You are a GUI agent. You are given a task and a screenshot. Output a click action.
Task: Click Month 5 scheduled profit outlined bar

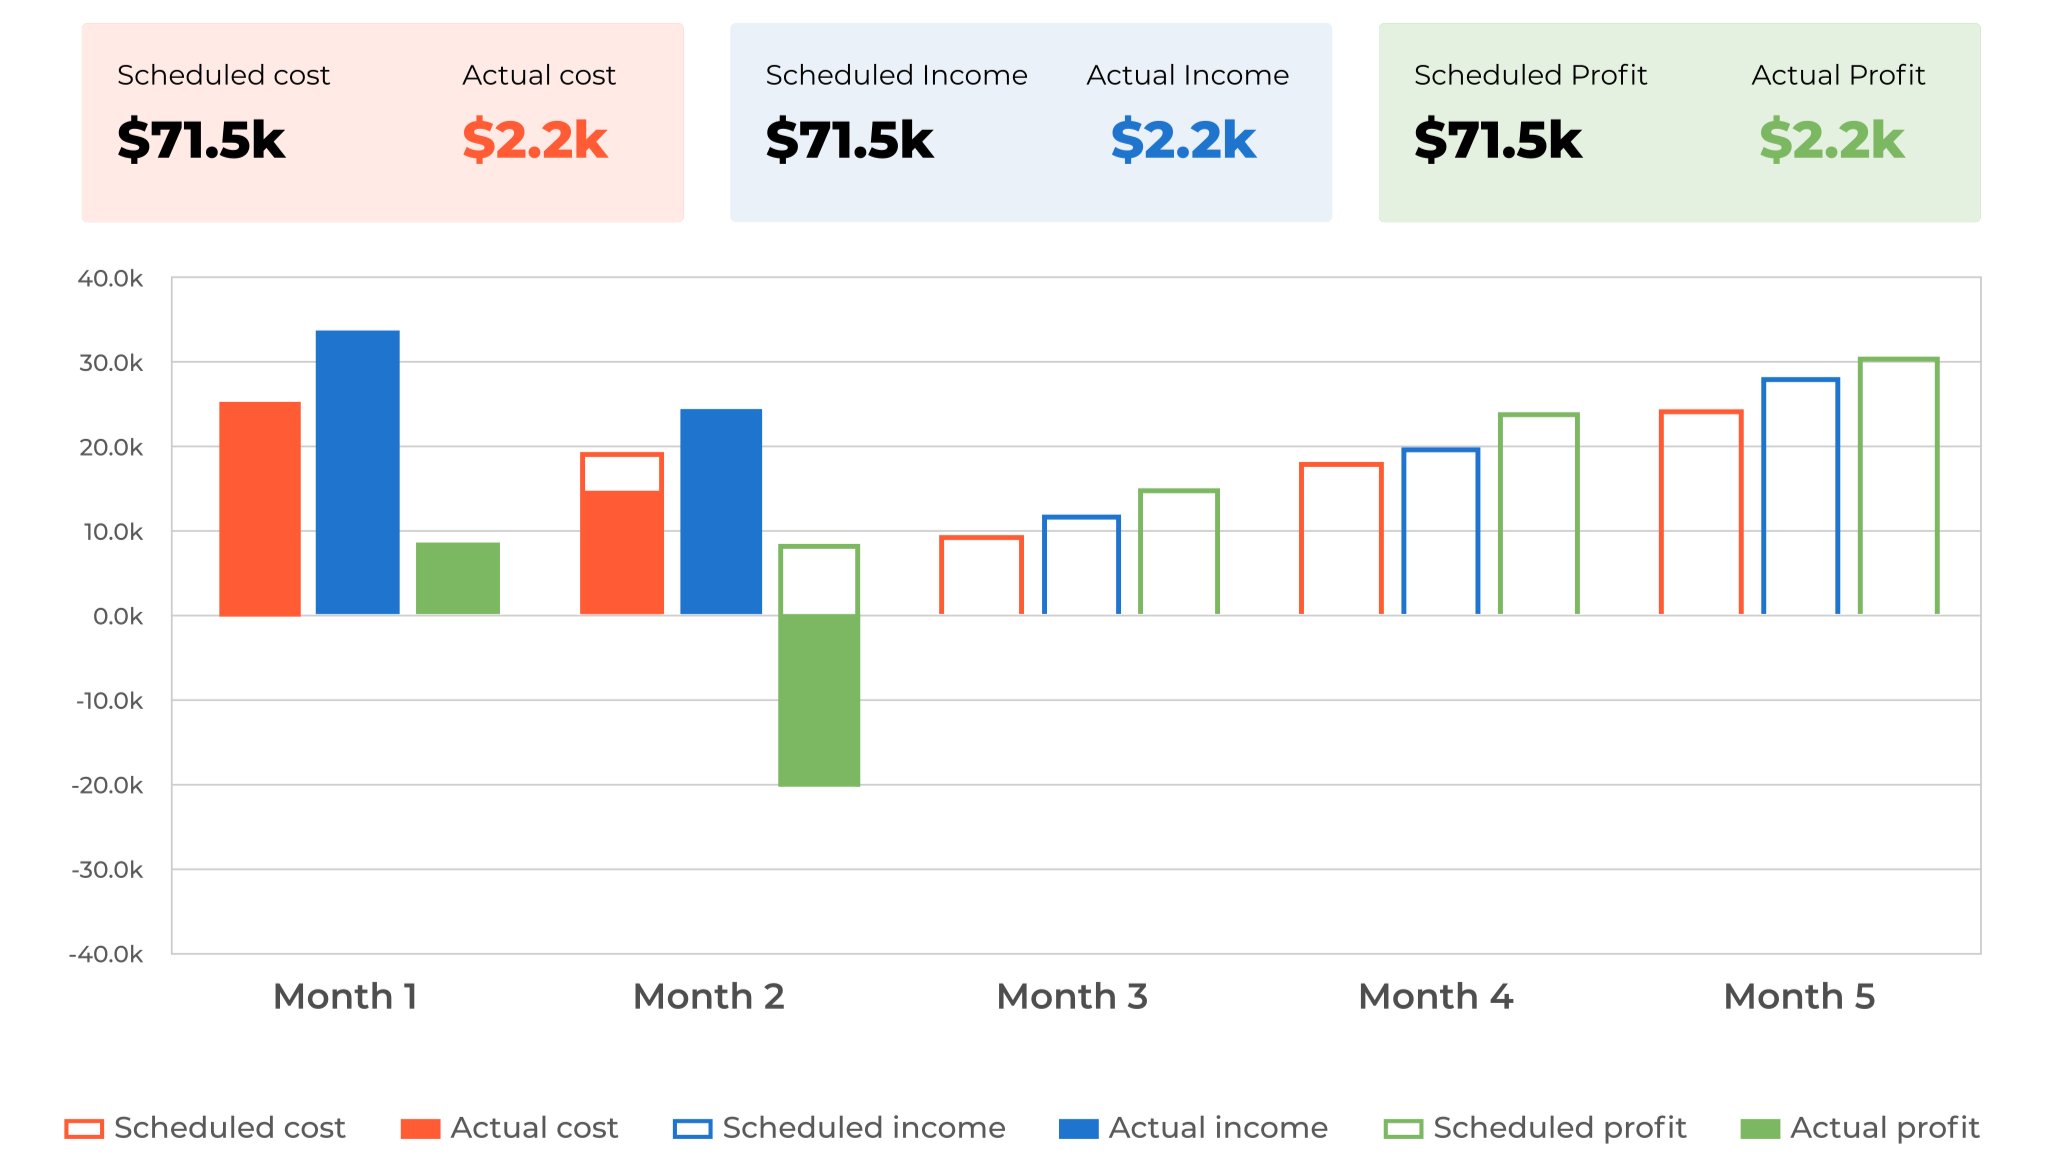[x=1898, y=486]
